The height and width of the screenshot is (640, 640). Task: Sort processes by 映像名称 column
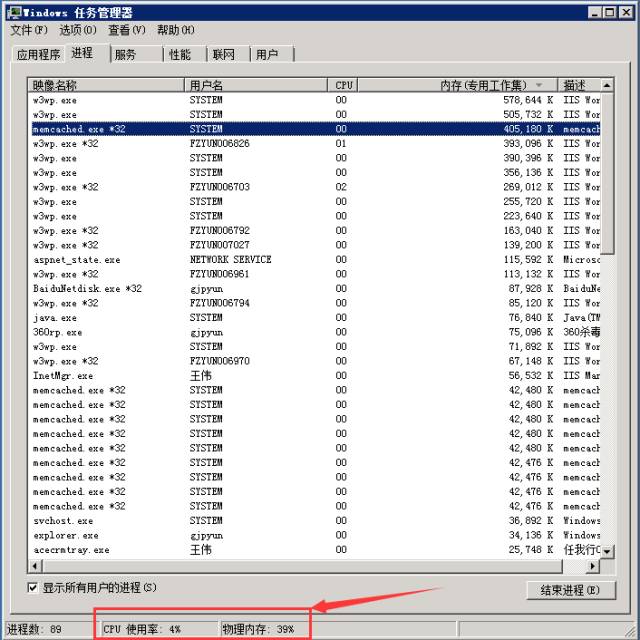(x=105, y=86)
